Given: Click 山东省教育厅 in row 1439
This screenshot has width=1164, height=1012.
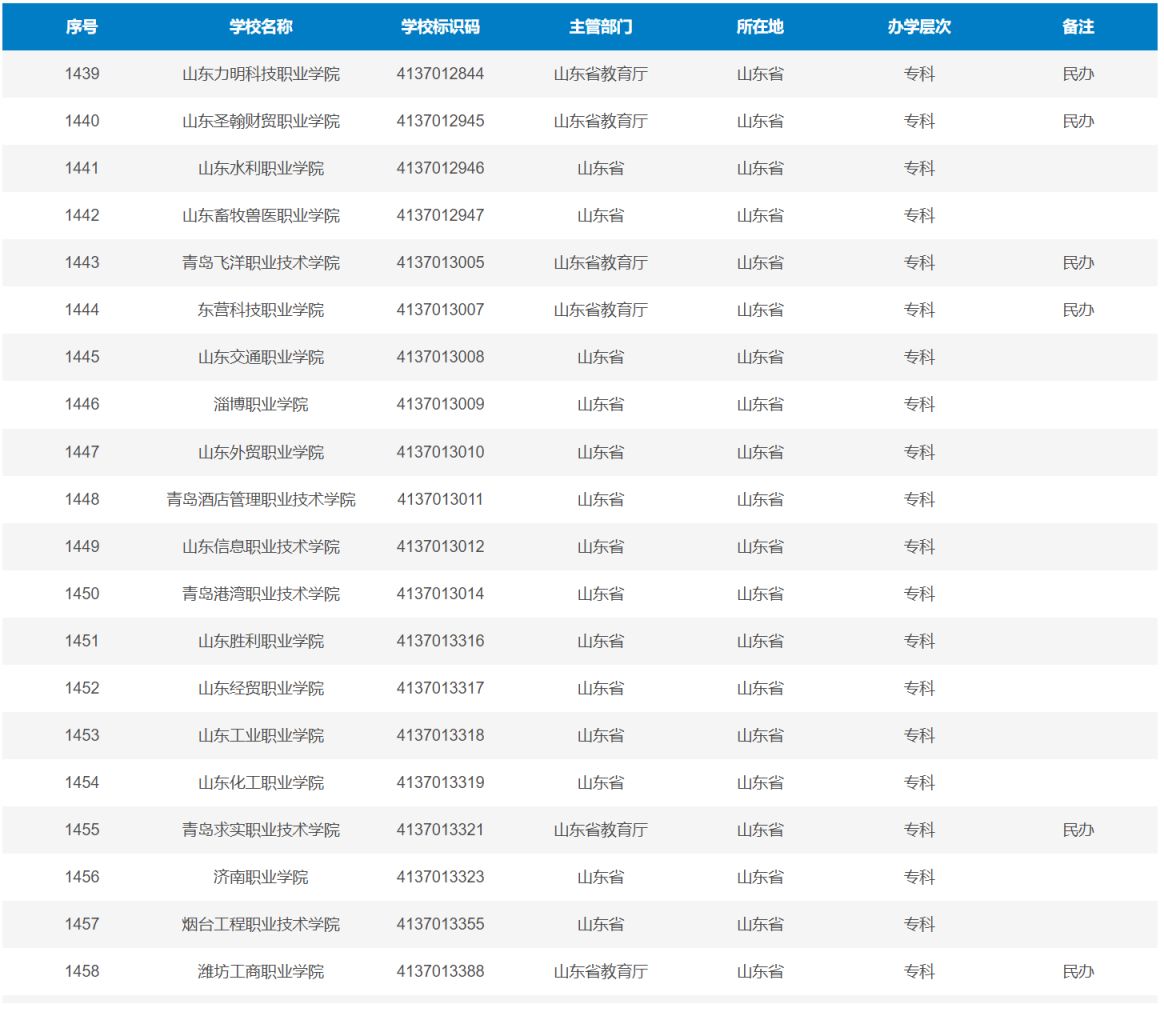Looking at the screenshot, I should click(x=601, y=74).
